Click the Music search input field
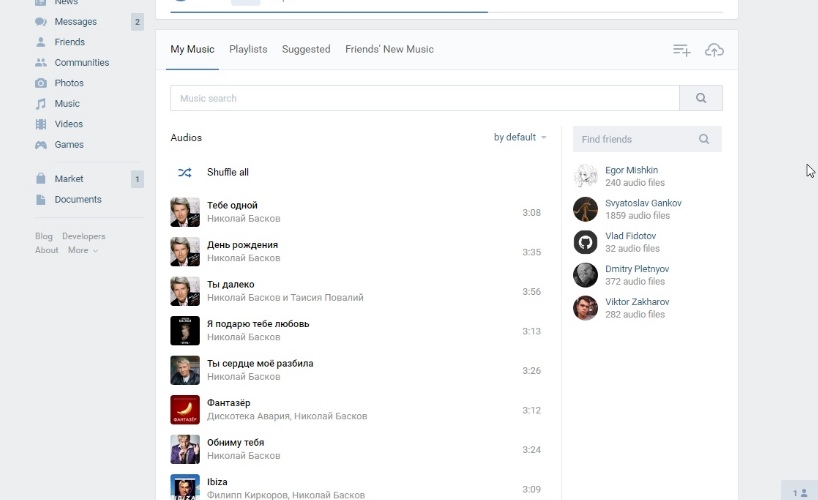Image resolution: width=818 pixels, height=500 pixels. click(424, 98)
